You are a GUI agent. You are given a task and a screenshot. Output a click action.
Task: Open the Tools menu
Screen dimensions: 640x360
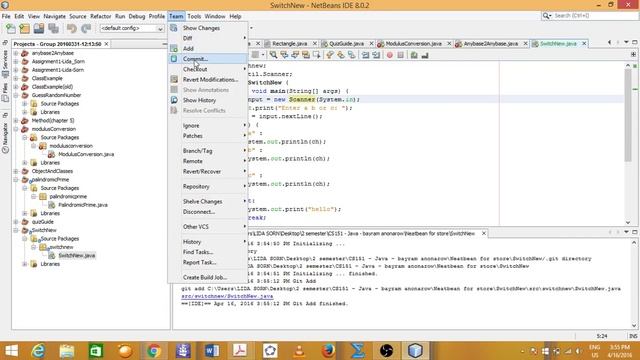tap(194, 16)
